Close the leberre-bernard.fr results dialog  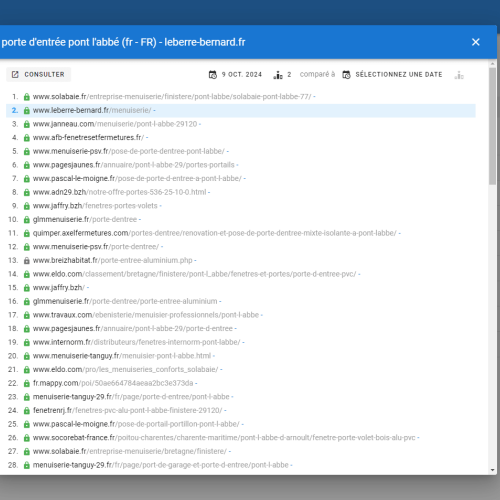[x=476, y=42]
